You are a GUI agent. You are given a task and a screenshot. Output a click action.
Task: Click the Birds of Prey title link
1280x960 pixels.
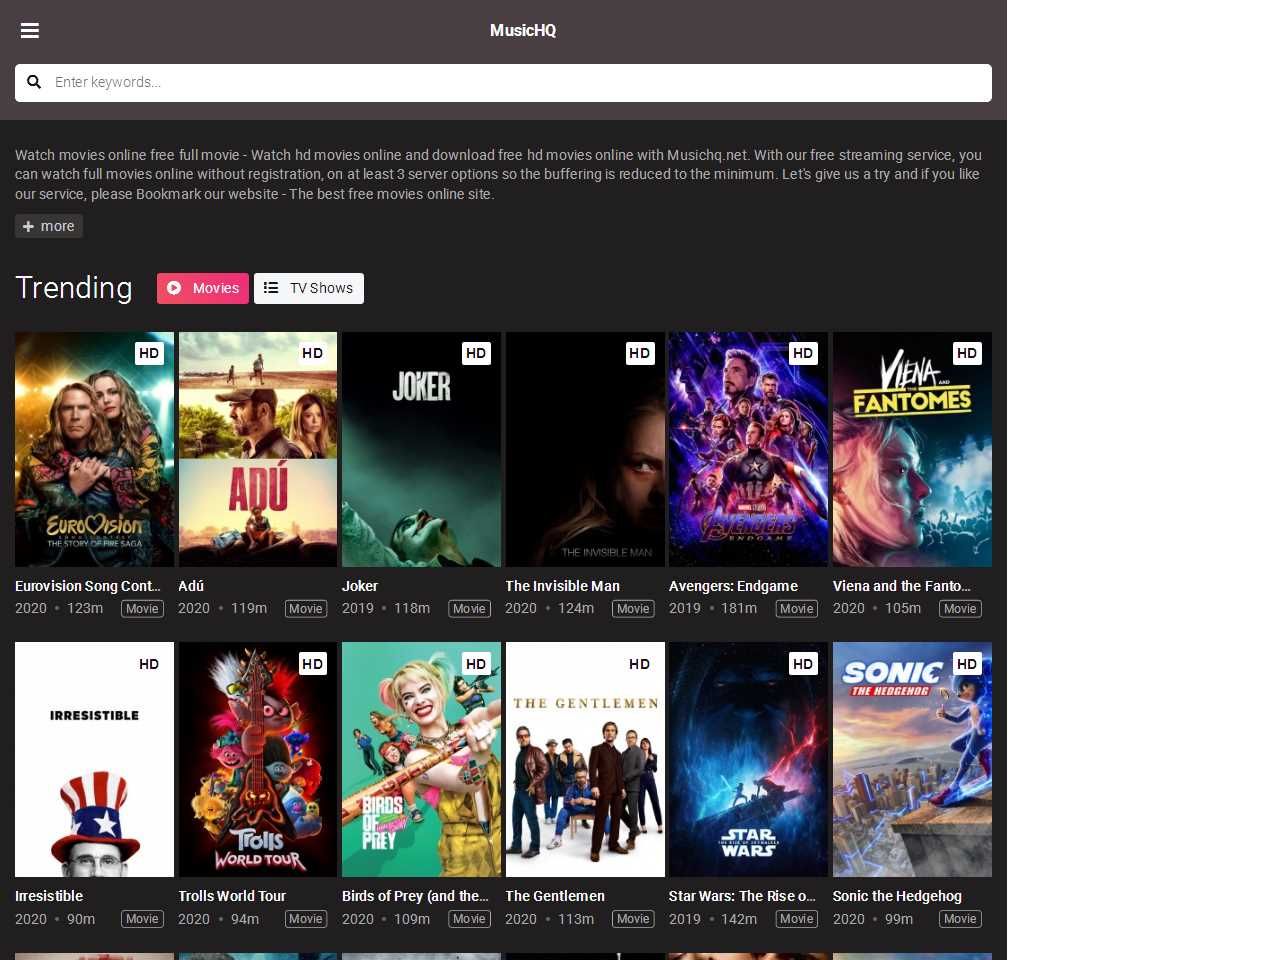coord(415,896)
